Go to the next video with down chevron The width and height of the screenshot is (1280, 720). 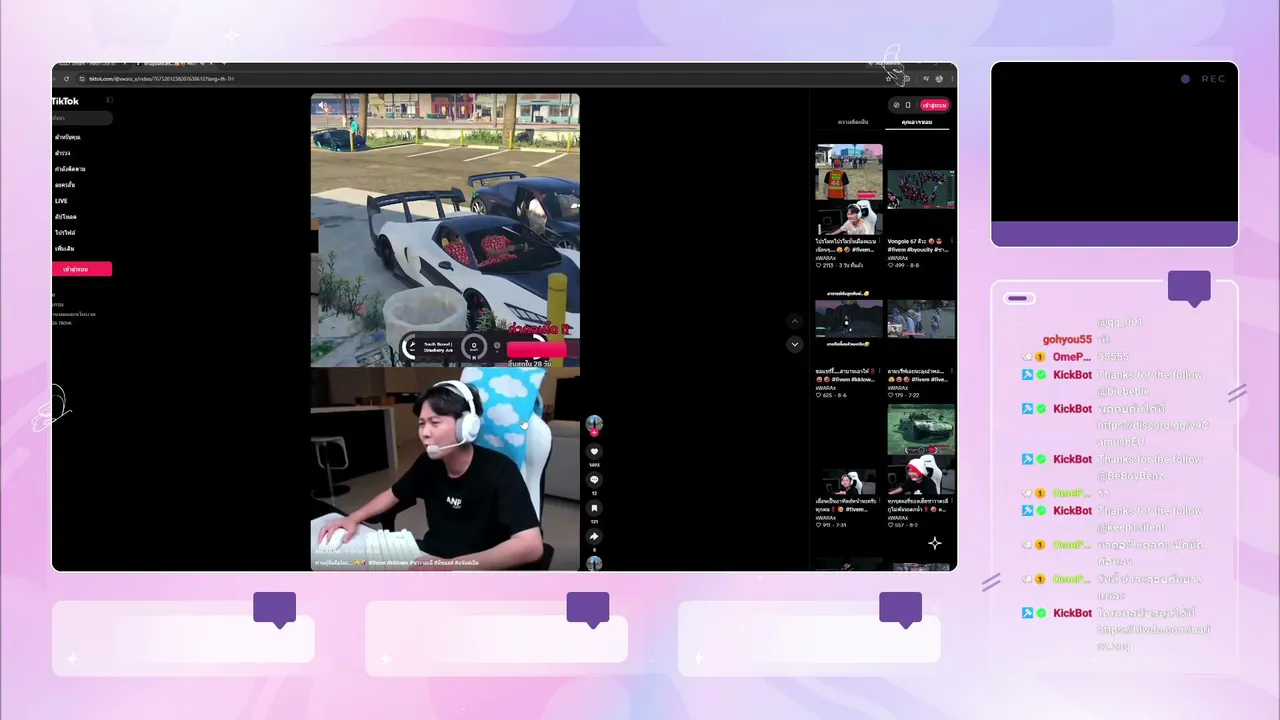point(795,344)
